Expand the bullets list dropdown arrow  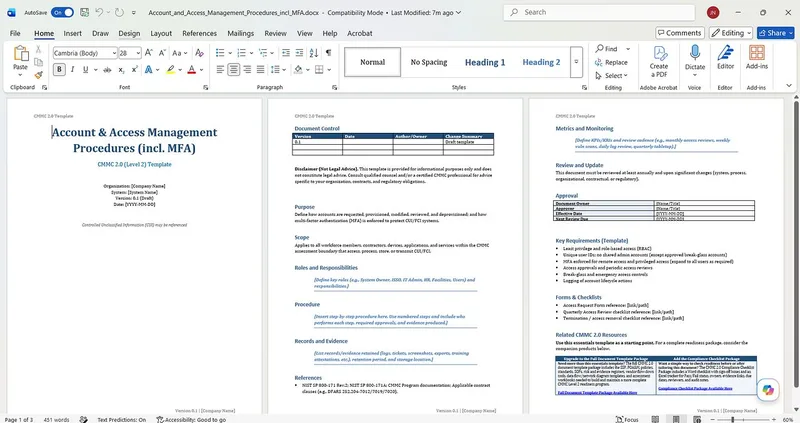point(230,53)
